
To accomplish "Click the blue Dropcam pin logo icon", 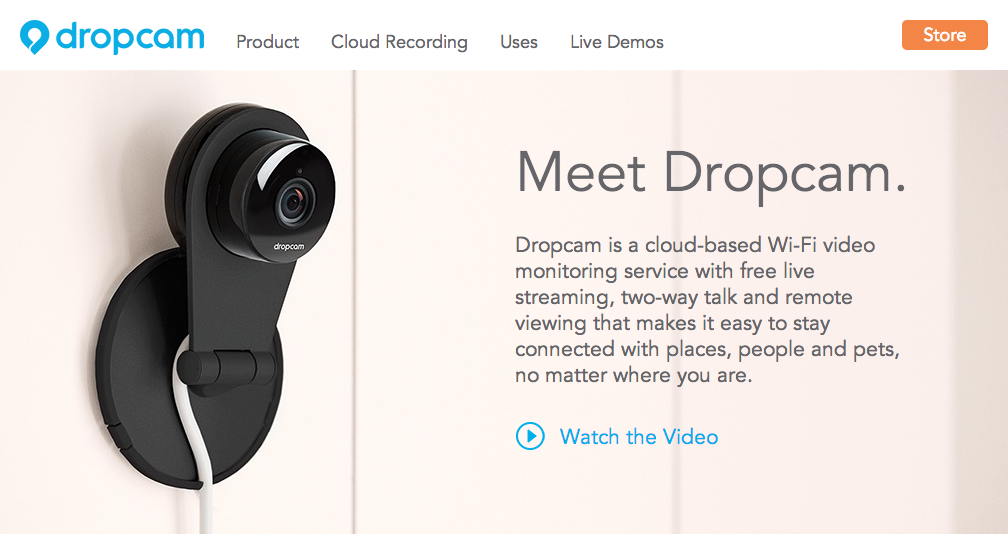I will pos(35,37).
